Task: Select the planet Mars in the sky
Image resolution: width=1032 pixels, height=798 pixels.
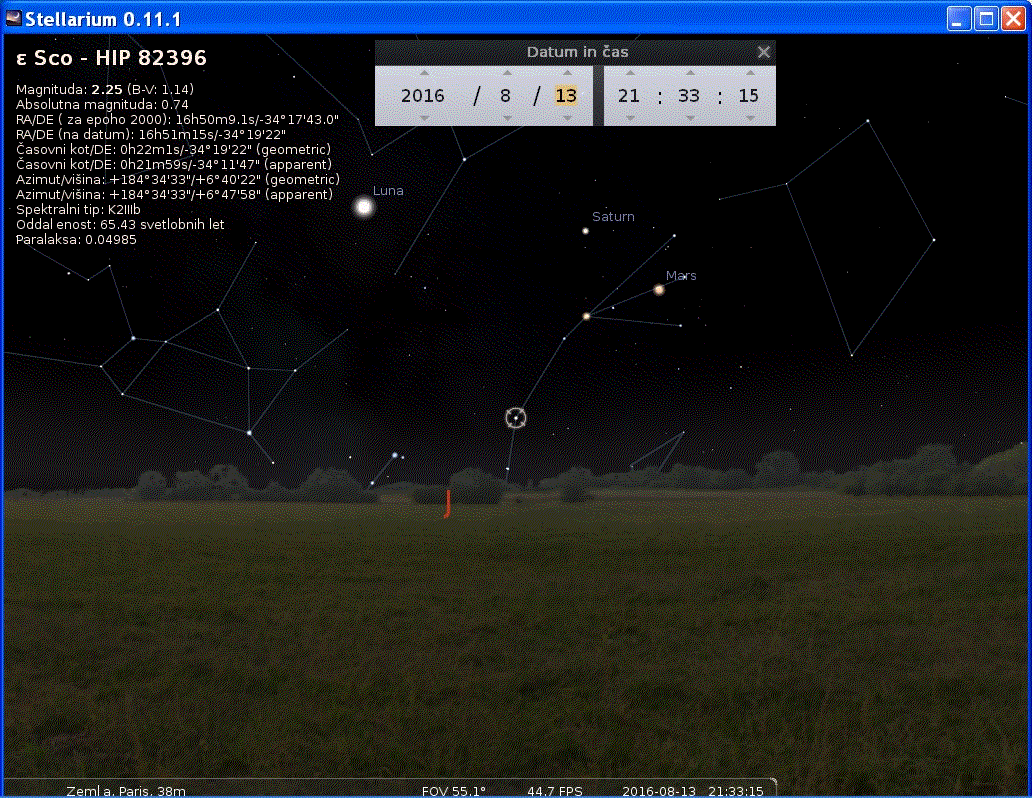Action: (659, 290)
